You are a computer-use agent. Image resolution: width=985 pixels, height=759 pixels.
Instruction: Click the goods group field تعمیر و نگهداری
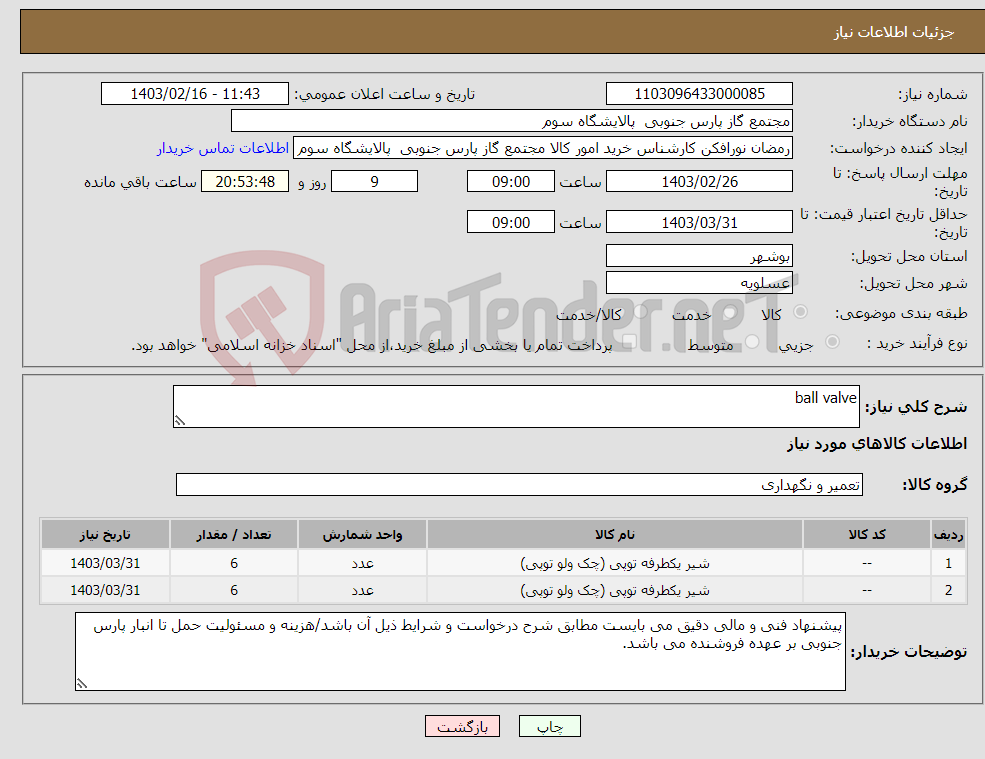click(520, 484)
